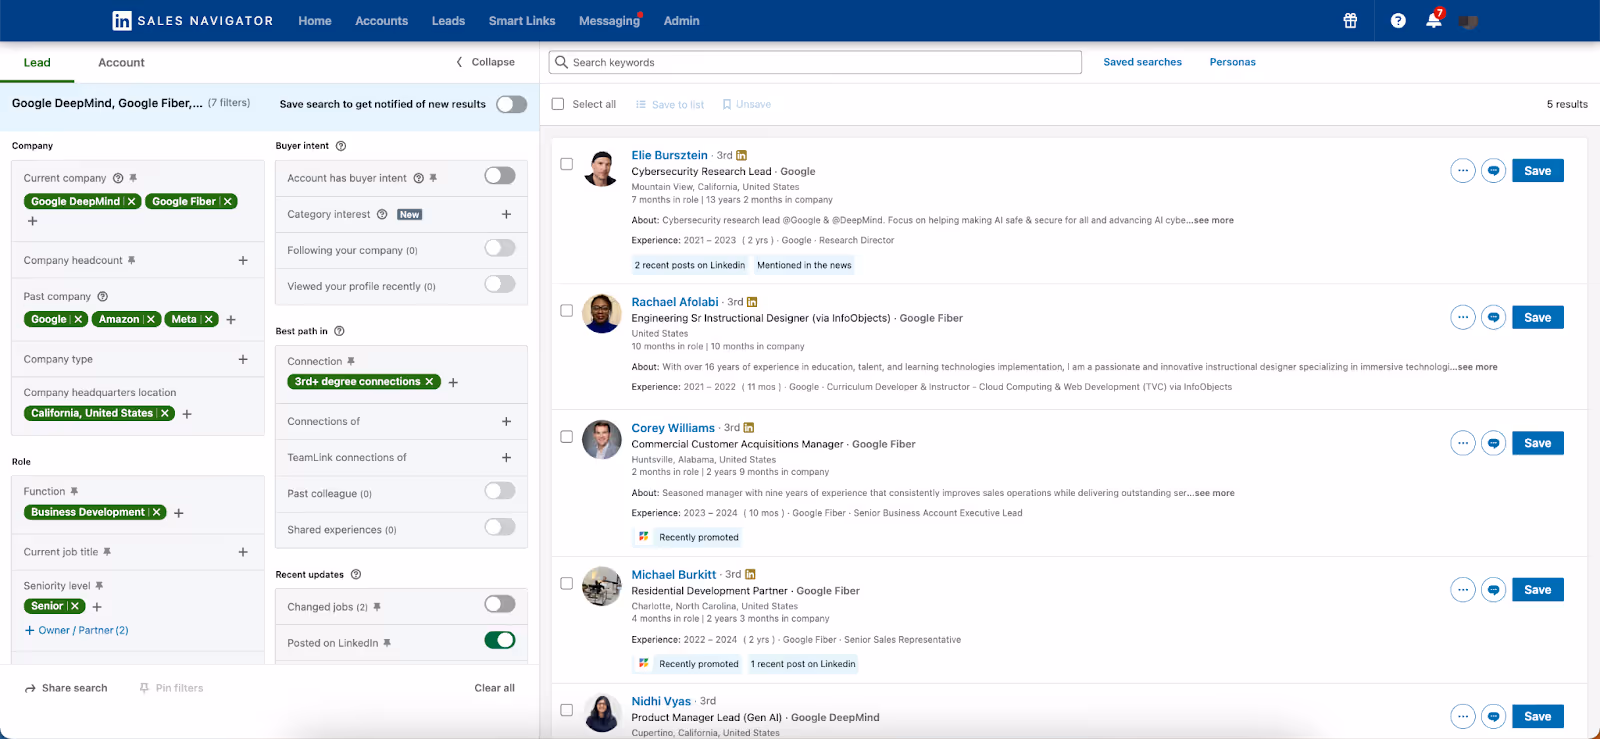Add Owner / Partner seniority suggestion

click(x=77, y=631)
